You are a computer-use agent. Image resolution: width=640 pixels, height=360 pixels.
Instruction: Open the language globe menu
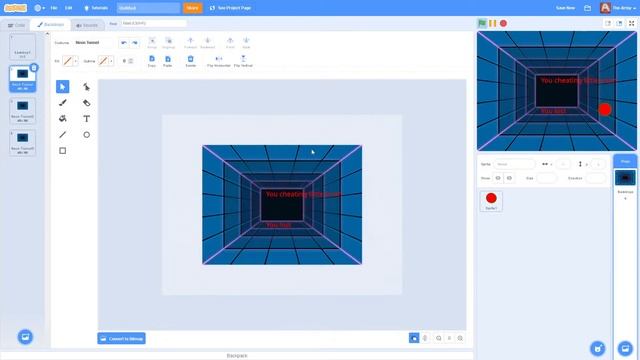(x=40, y=8)
